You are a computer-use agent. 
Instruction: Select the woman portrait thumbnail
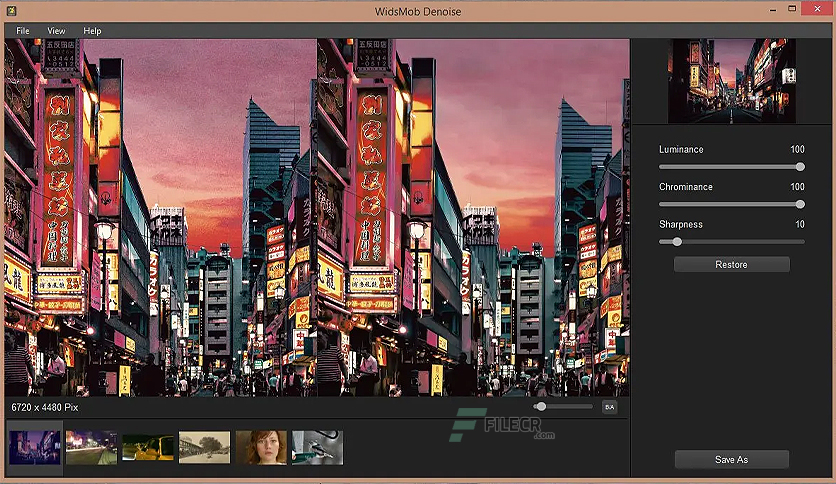pyautogui.click(x=261, y=448)
